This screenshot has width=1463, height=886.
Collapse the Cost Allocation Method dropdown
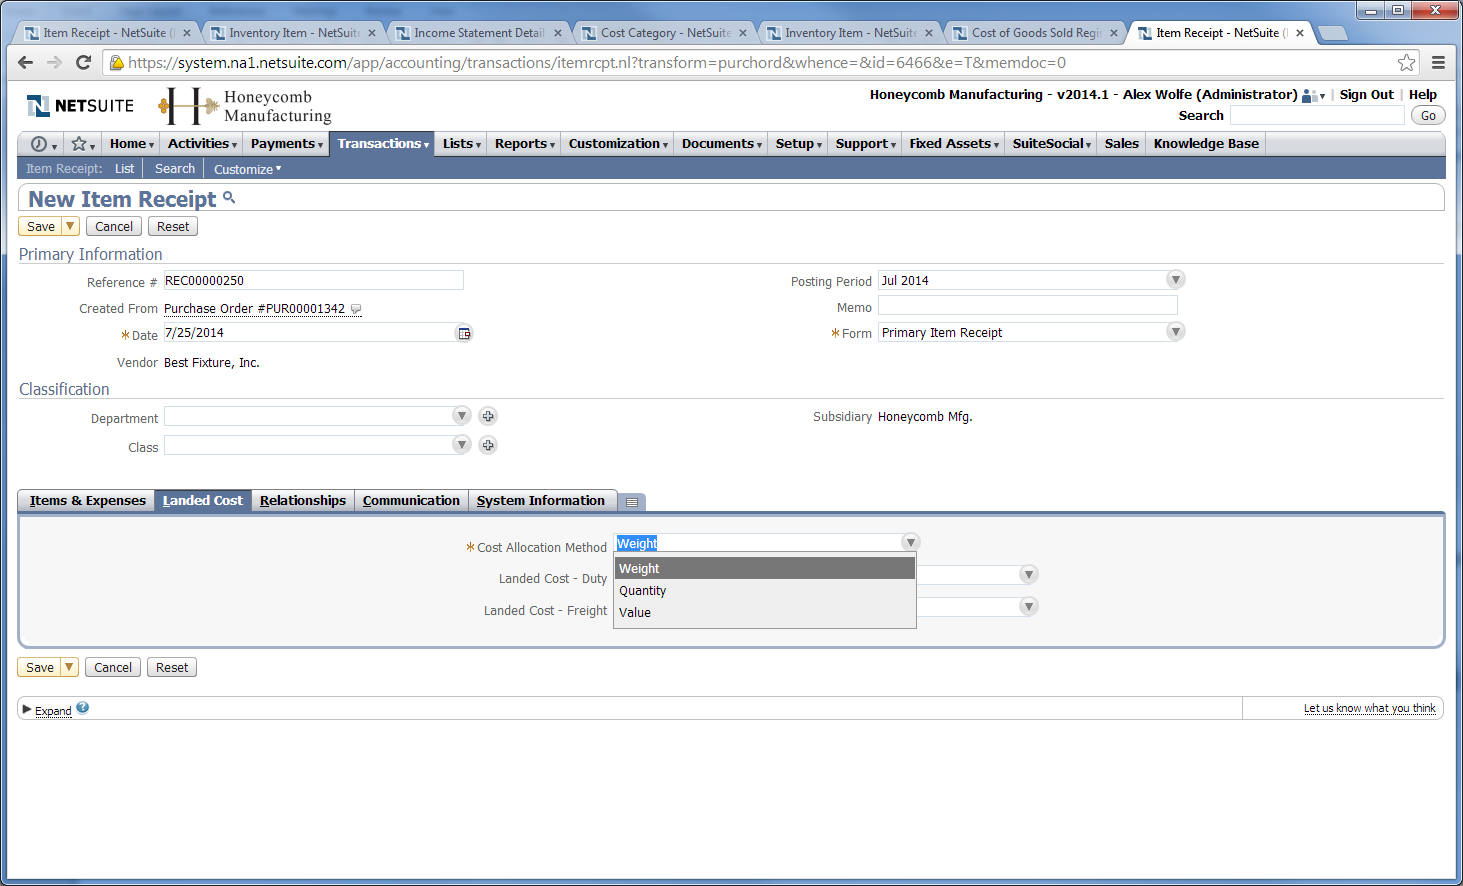click(910, 543)
